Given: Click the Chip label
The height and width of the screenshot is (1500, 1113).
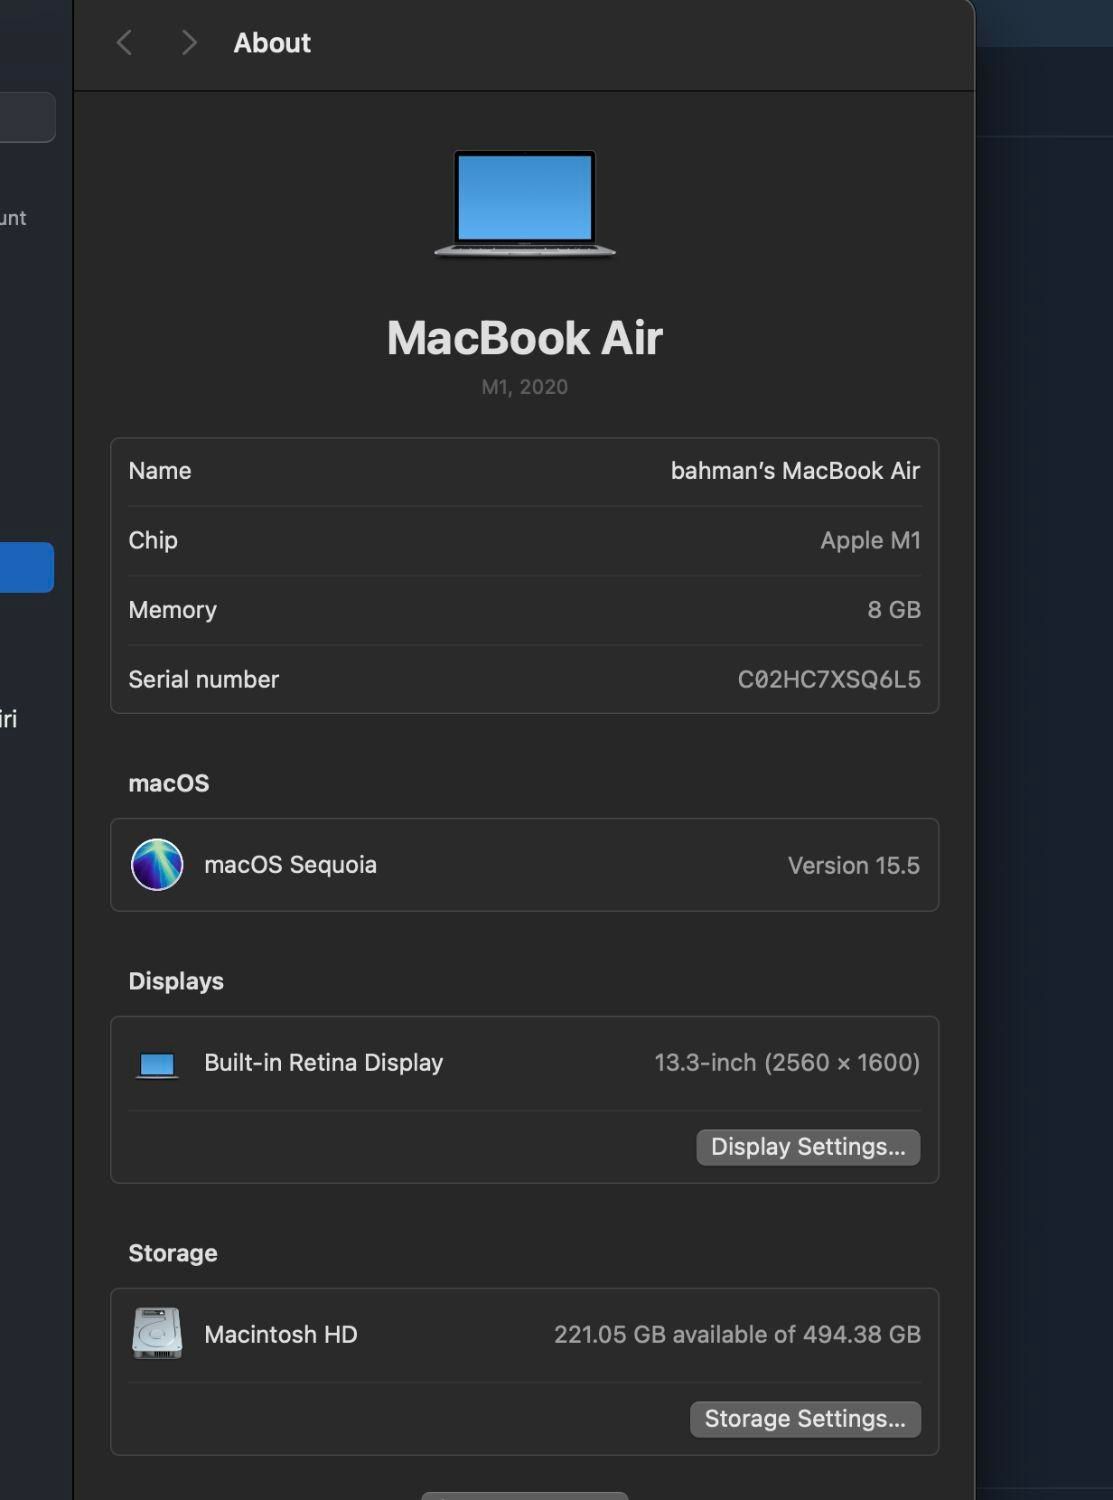Looking at the screenshot, I should click(x=153, y=541).
